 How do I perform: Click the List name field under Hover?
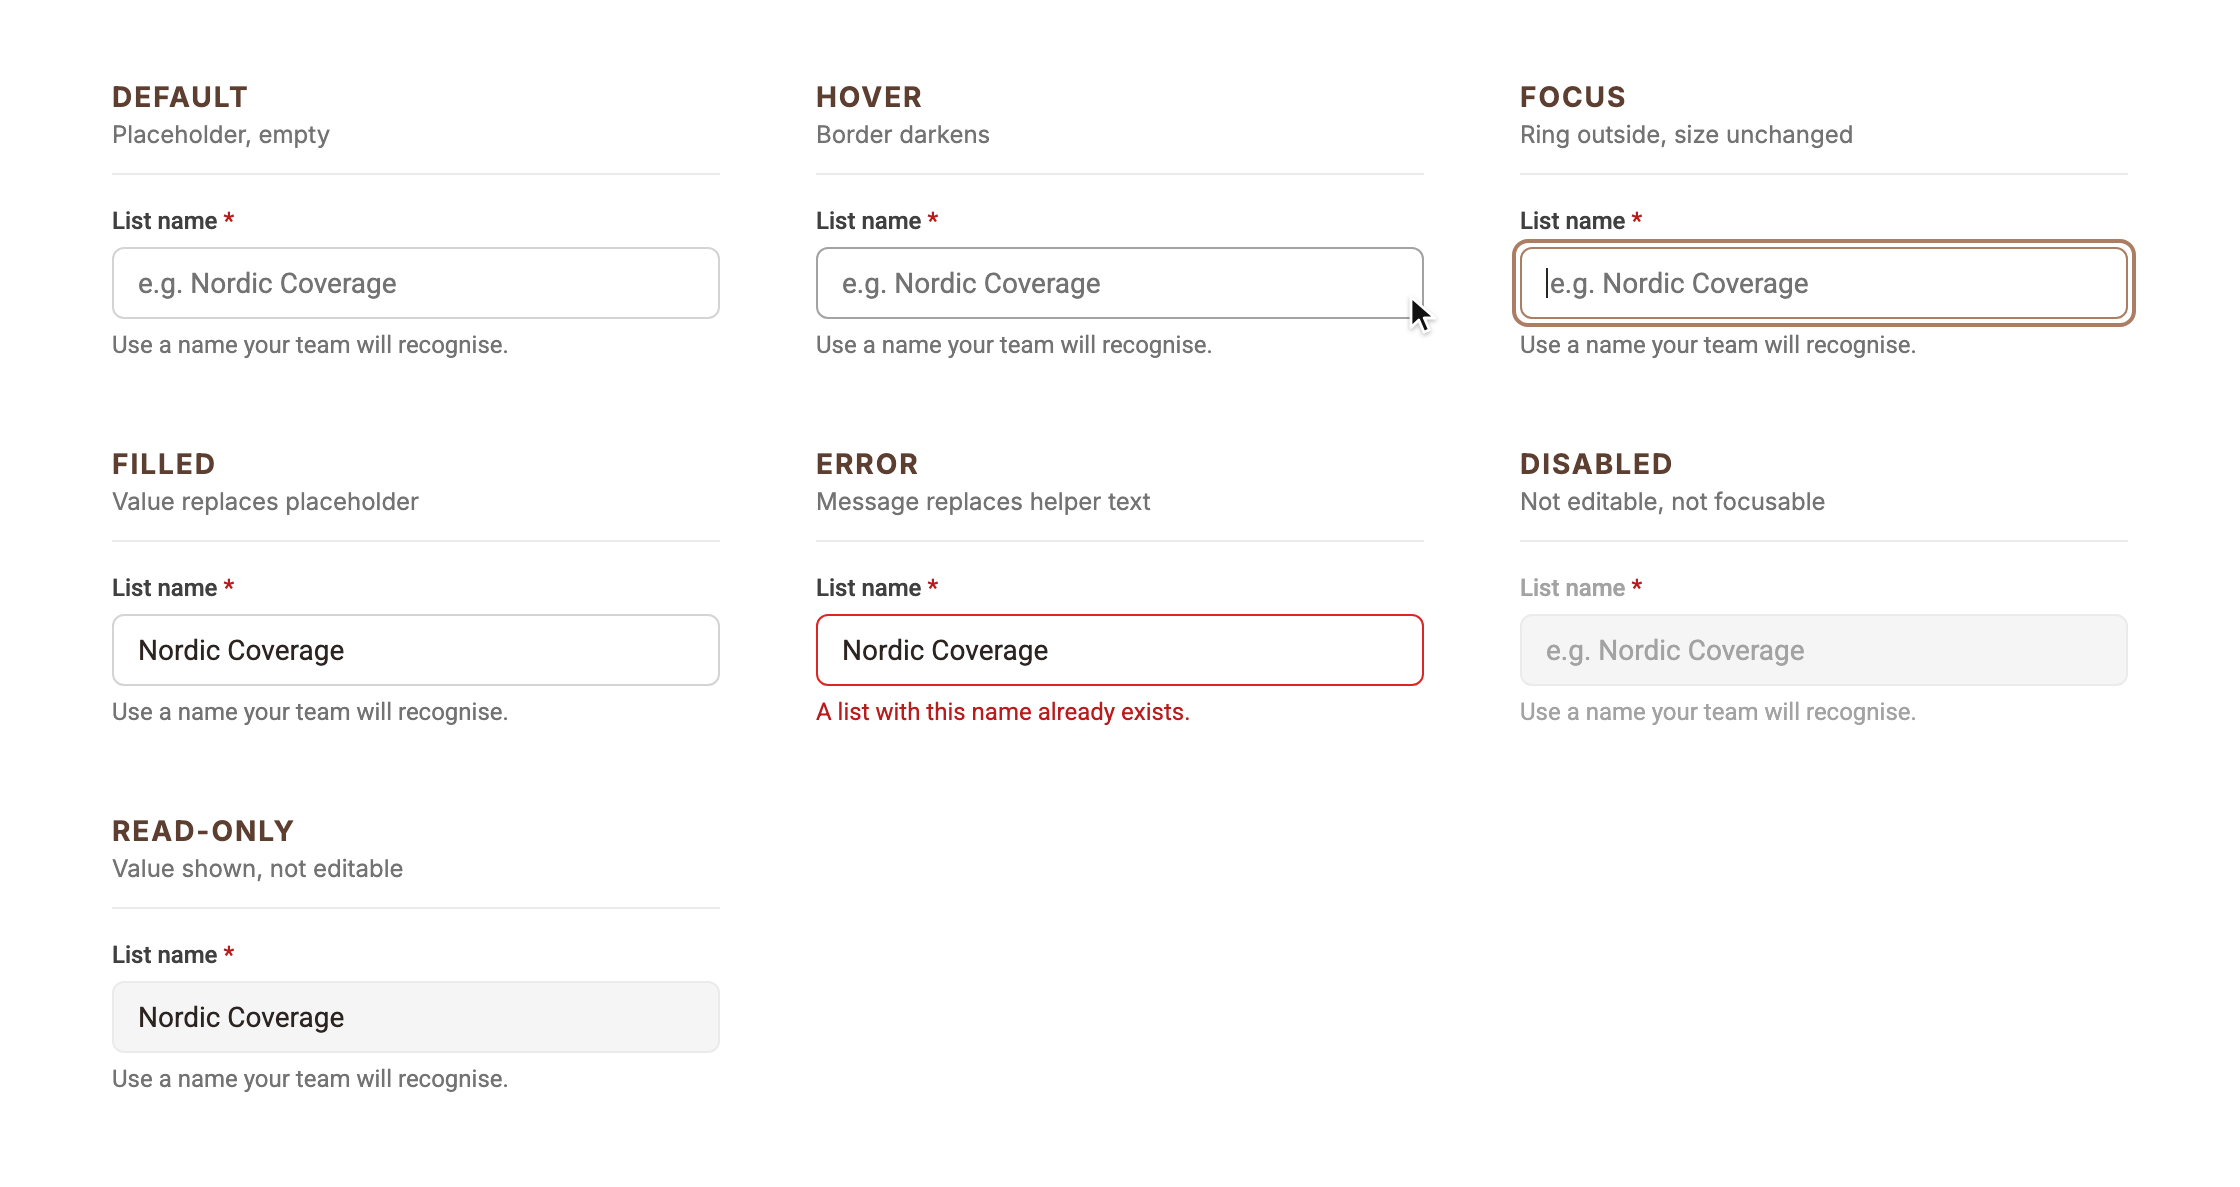[1120, 283]
